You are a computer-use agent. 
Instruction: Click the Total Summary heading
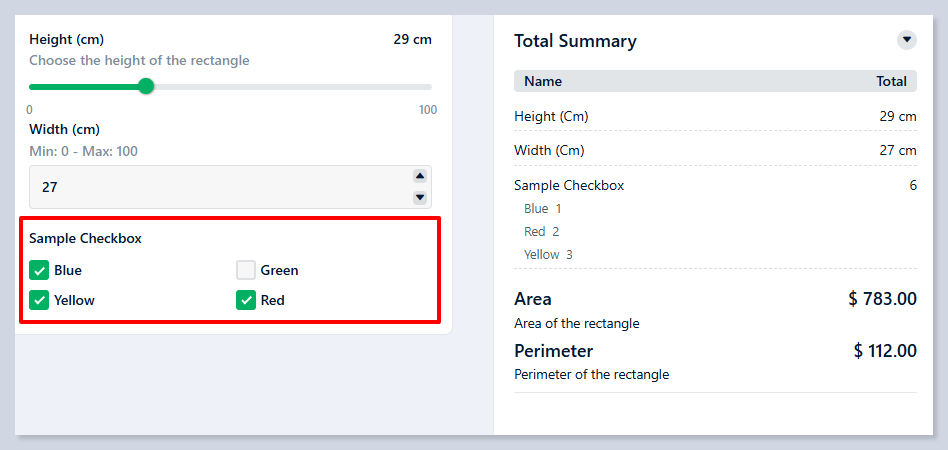pyautogui.click(x=575, y=41)
